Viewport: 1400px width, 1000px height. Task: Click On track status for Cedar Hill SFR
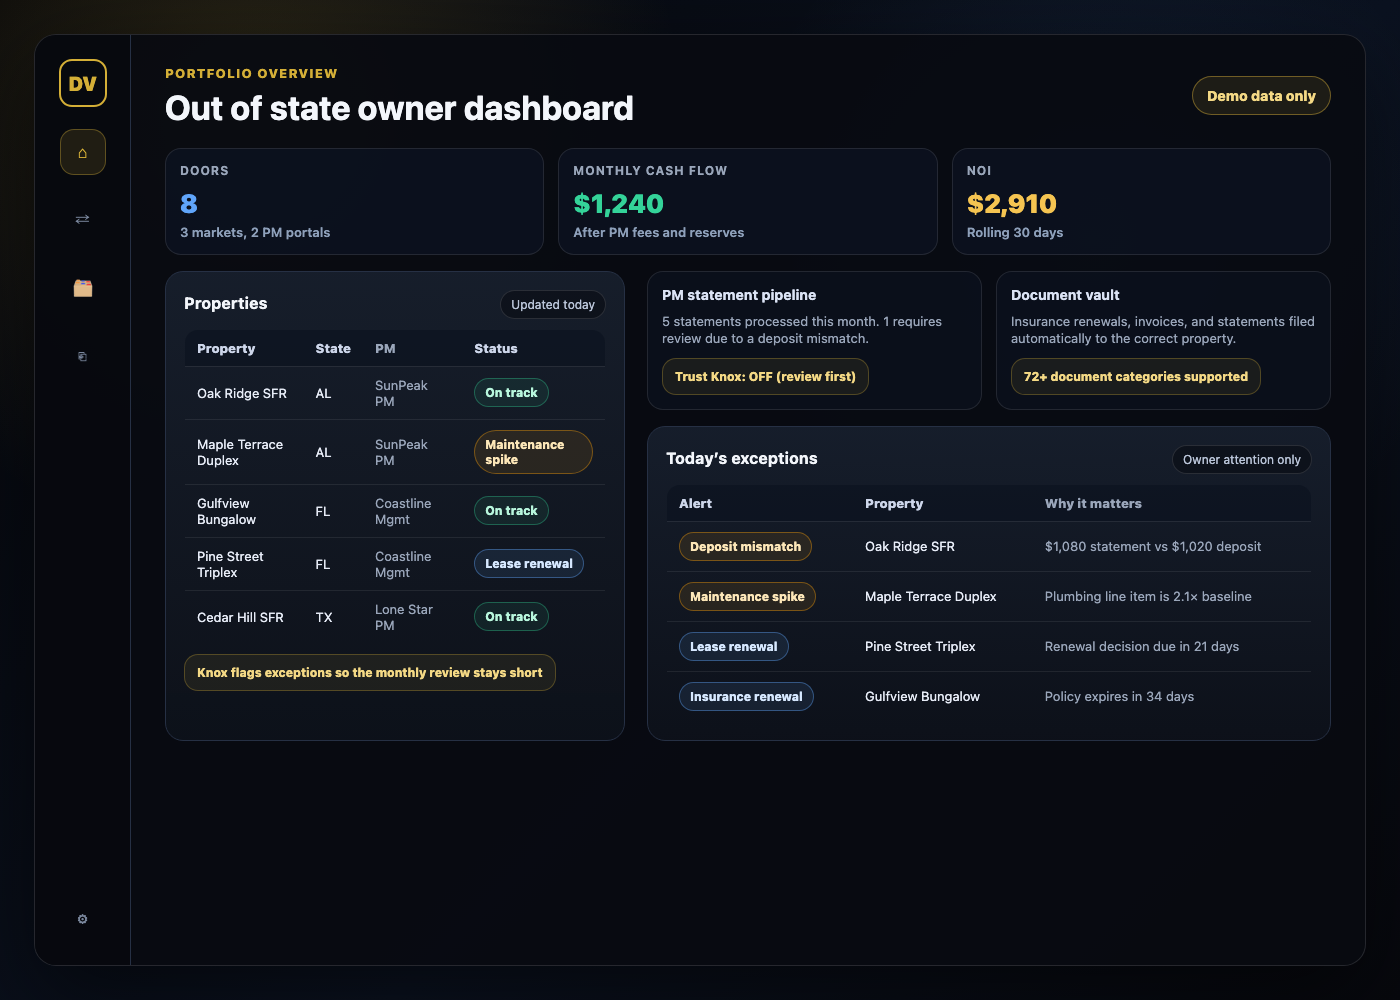511,617
